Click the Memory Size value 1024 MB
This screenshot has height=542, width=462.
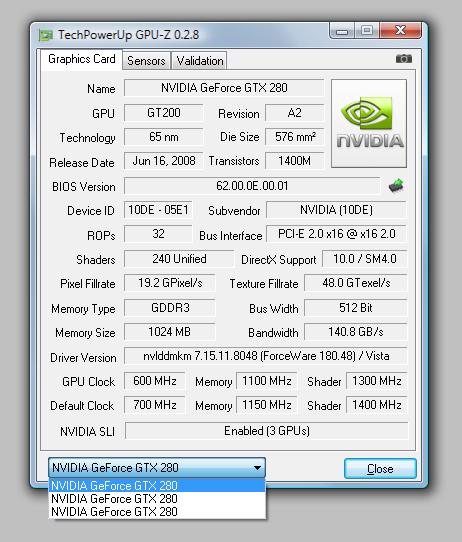coord(170,332)
